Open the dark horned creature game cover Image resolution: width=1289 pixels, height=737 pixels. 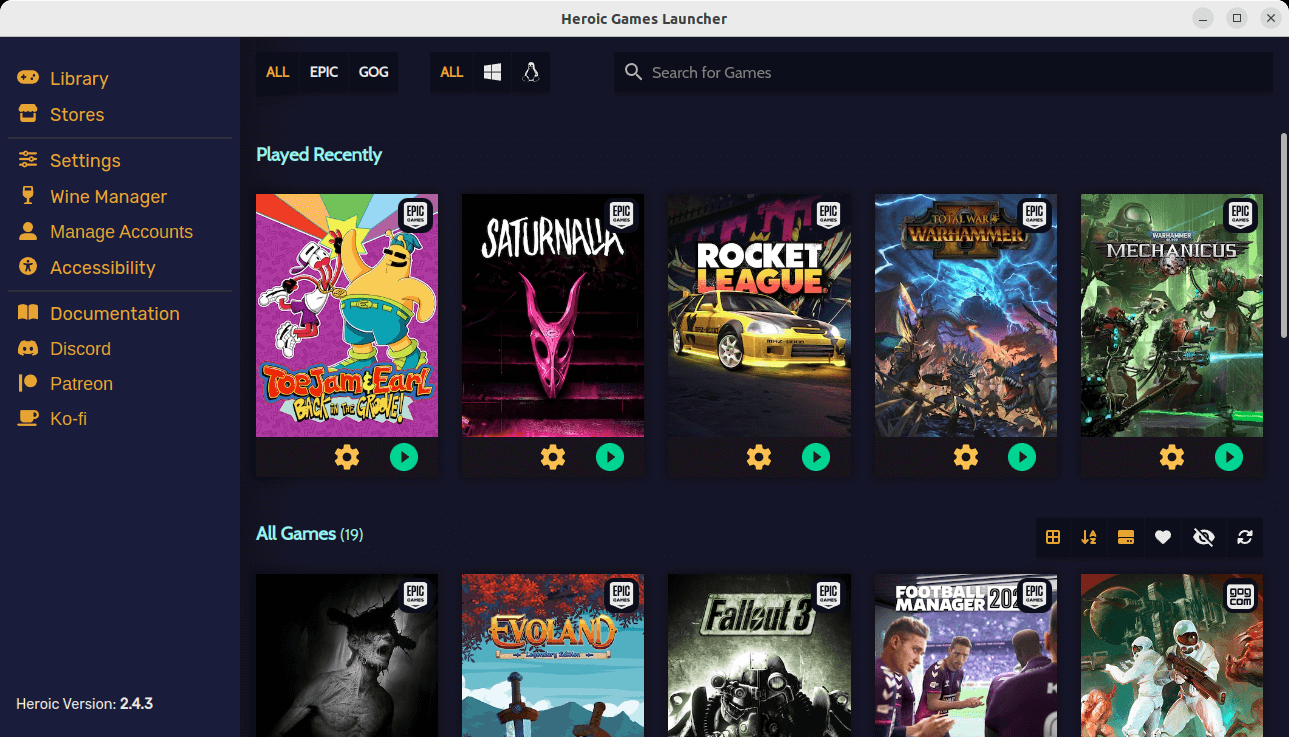[x=347, y=655]
